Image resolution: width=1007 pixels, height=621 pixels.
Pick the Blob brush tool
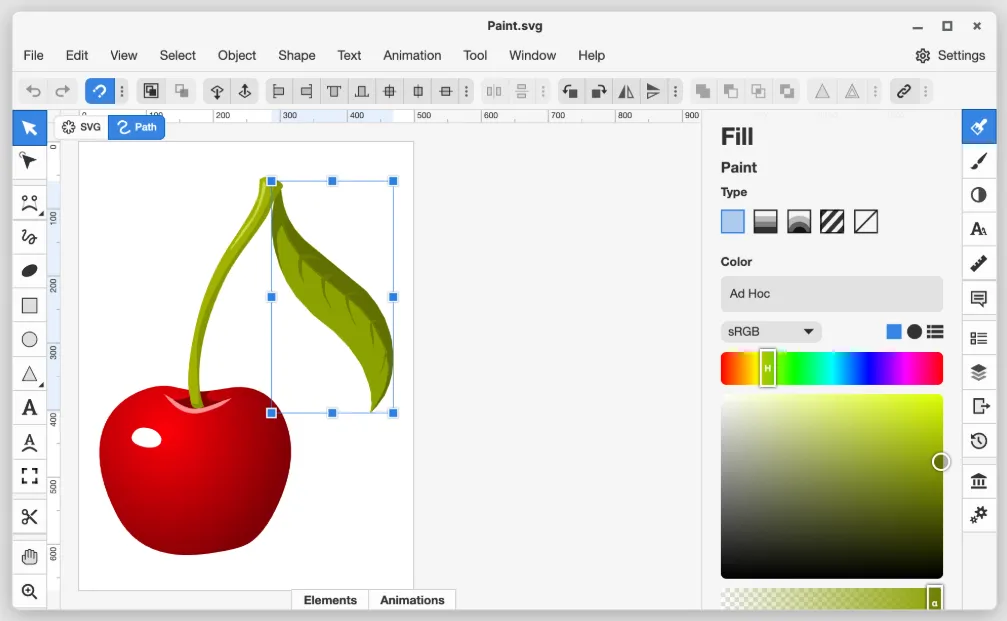click(30, 271)
